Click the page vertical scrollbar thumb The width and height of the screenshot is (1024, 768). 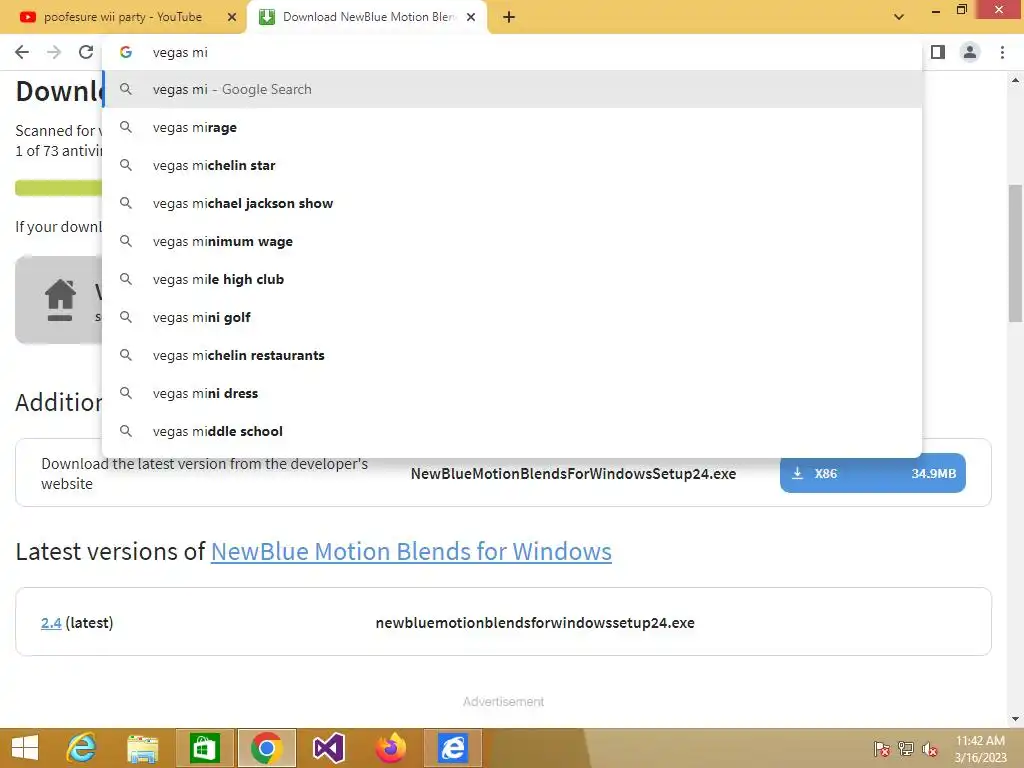point(1015,253)
